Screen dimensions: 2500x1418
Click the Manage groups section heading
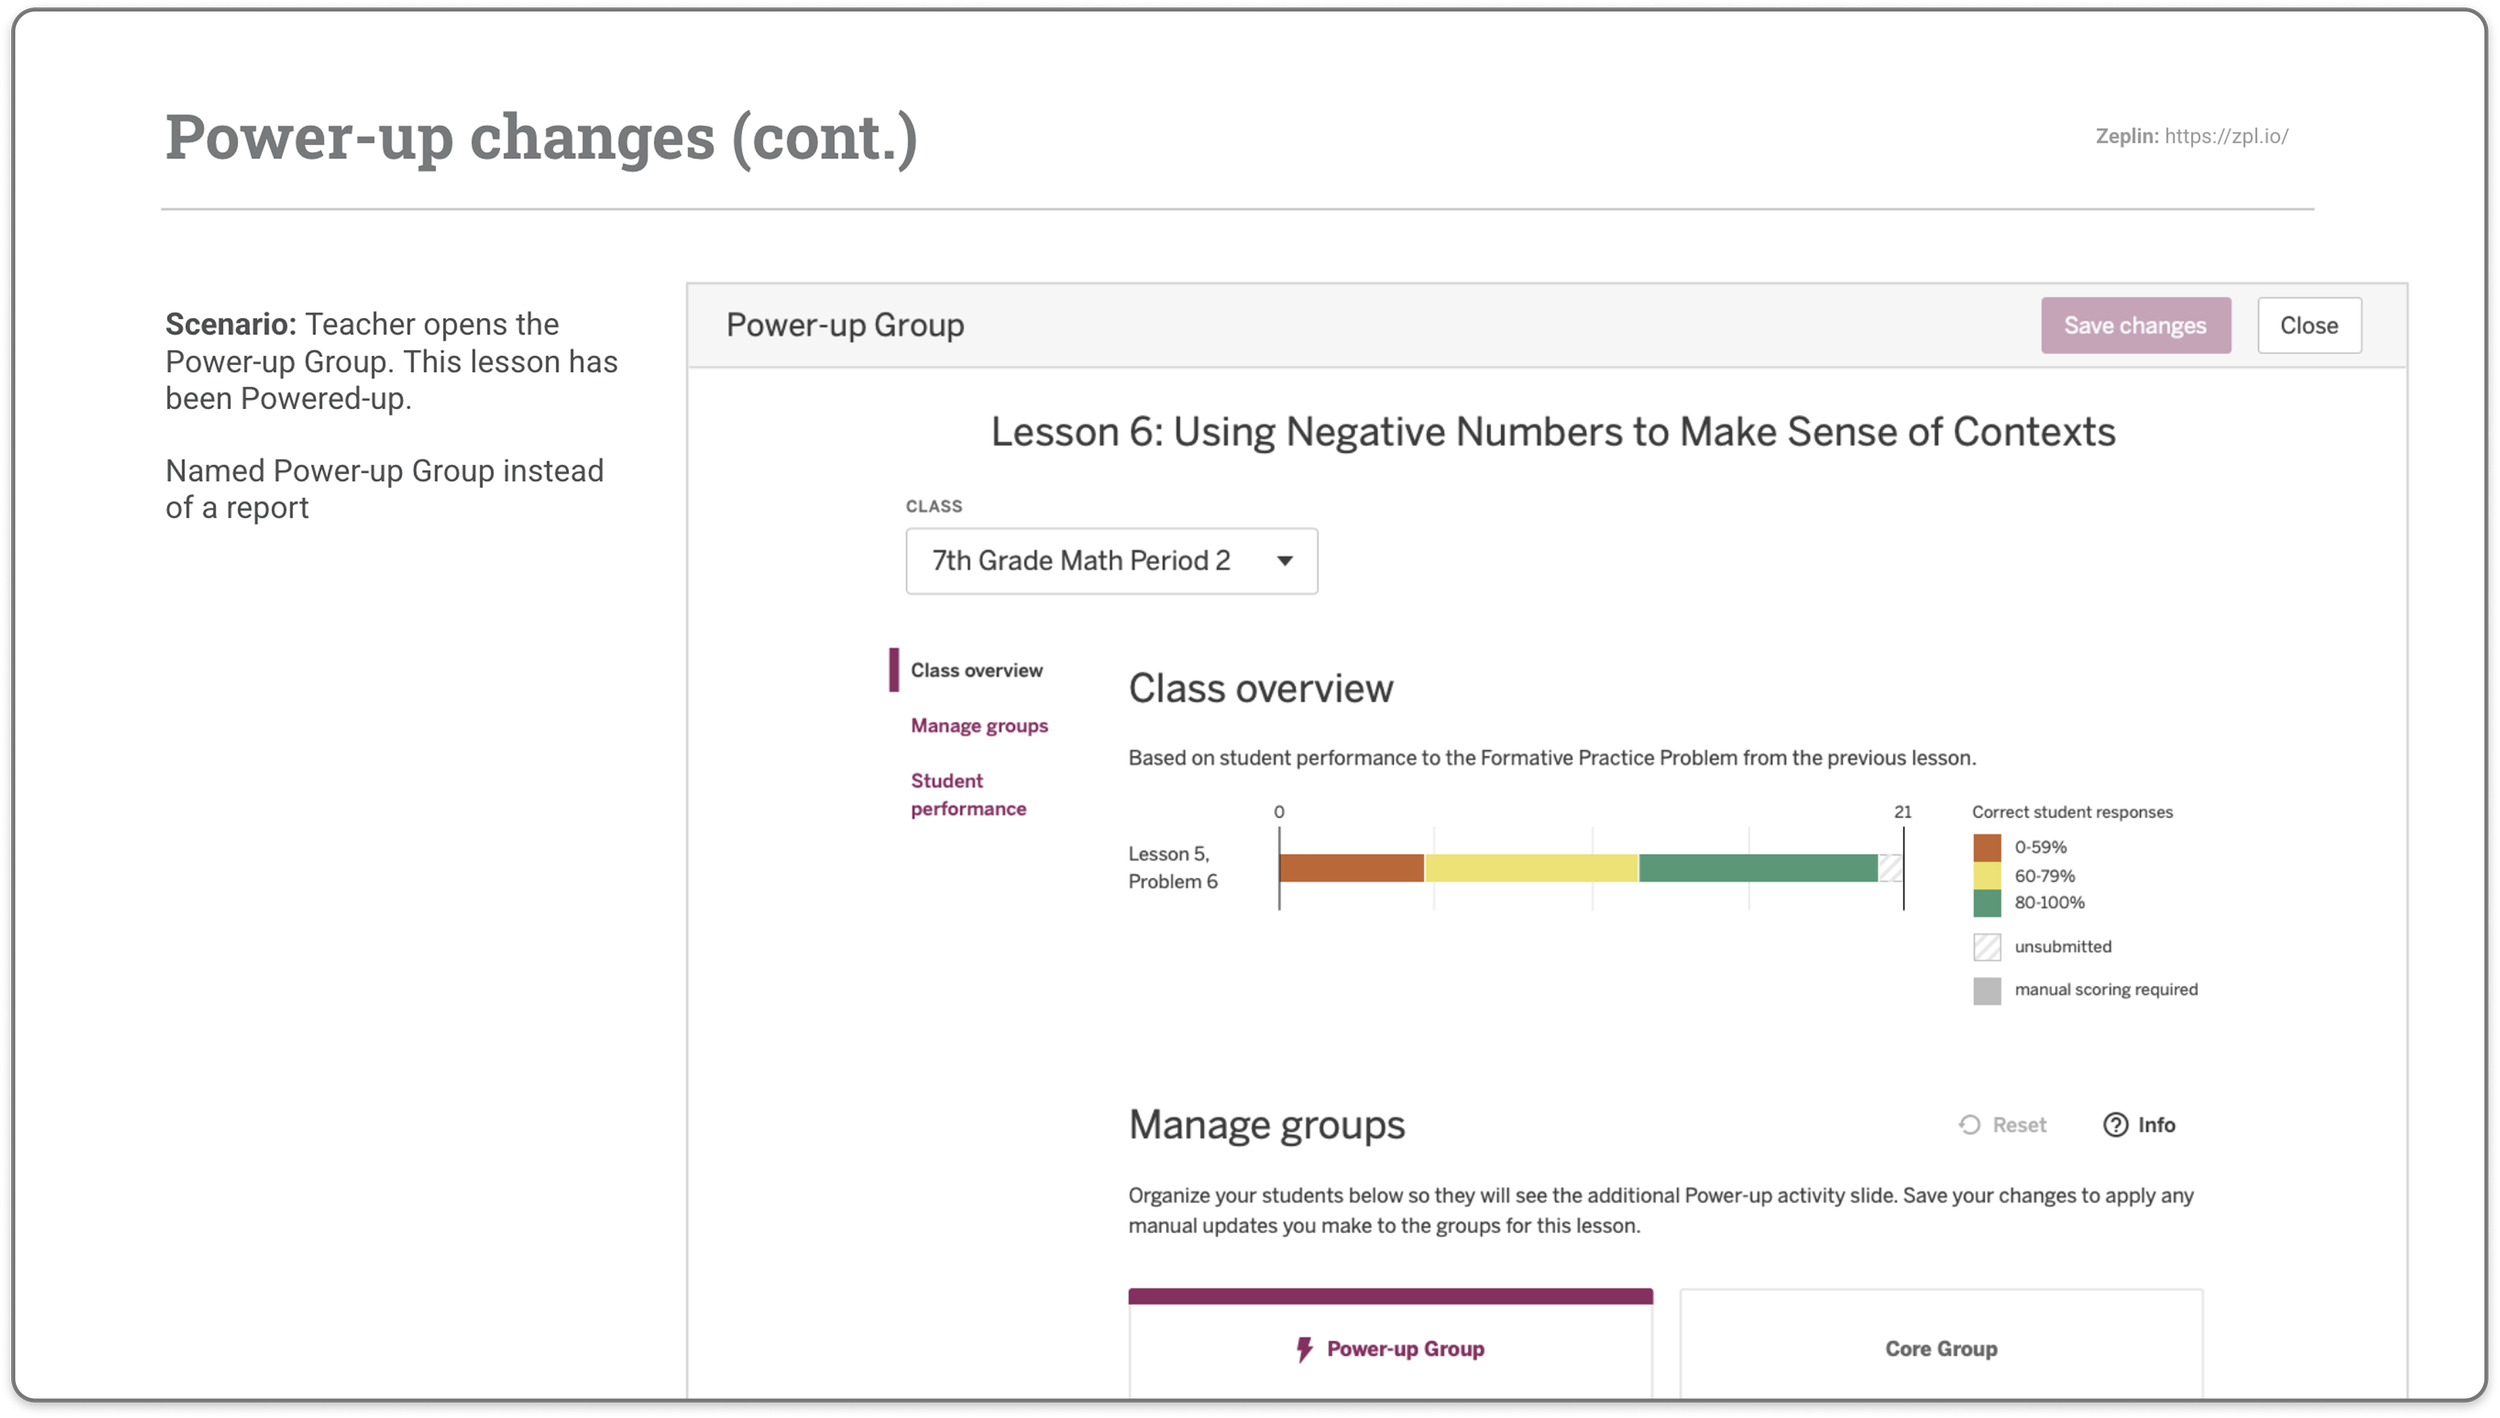tap(1266, 1125)
